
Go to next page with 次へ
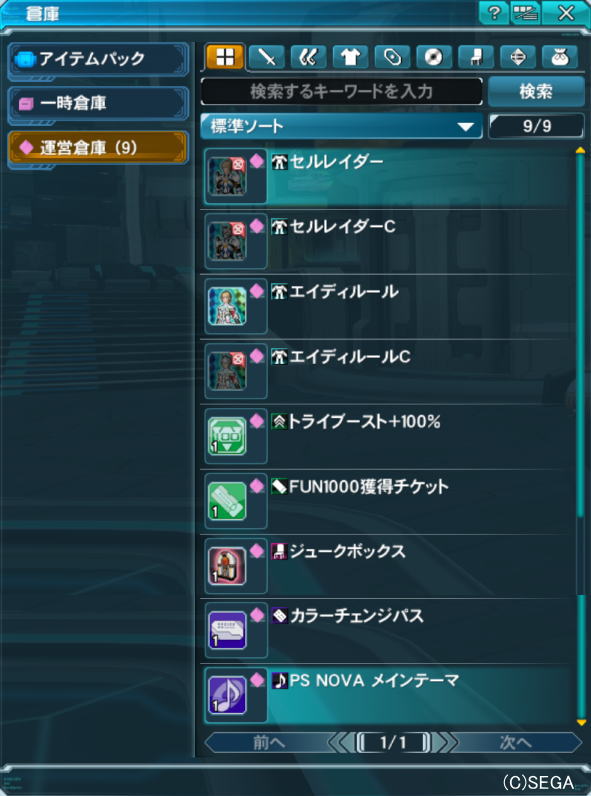click(515, 743)
